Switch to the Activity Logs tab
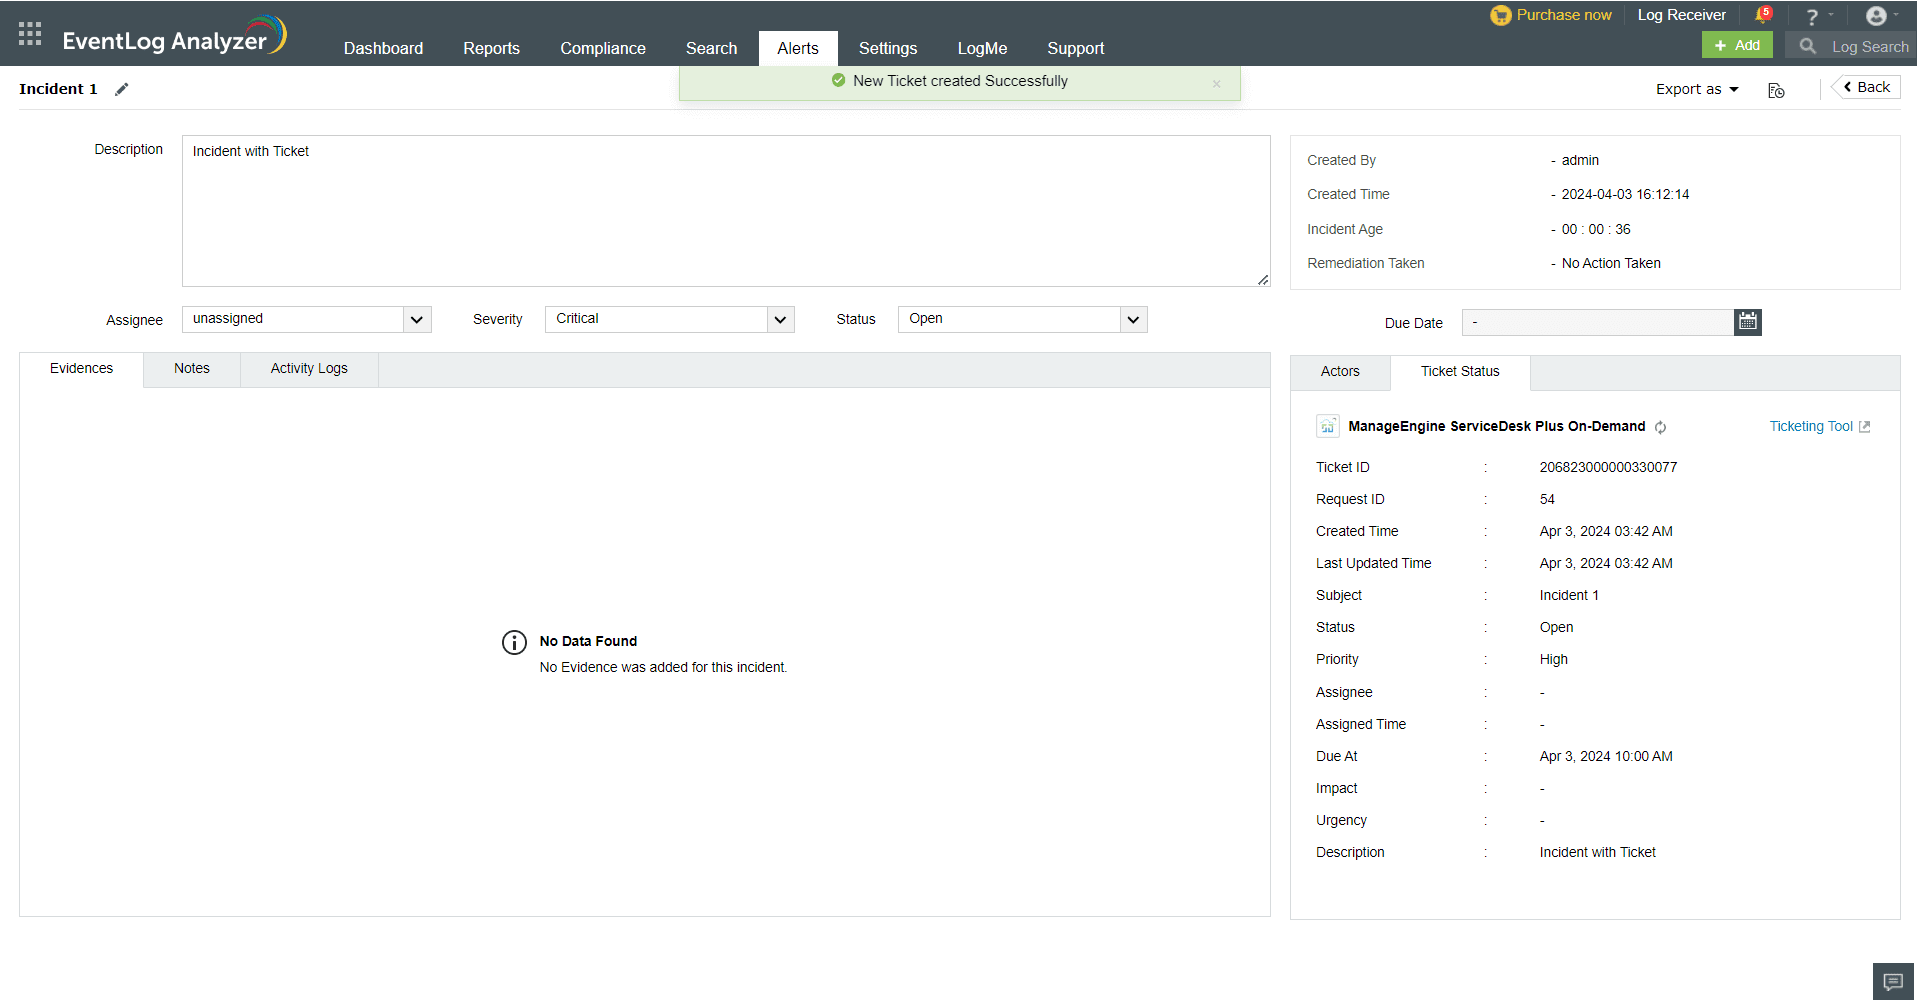 tap(308, 368)
